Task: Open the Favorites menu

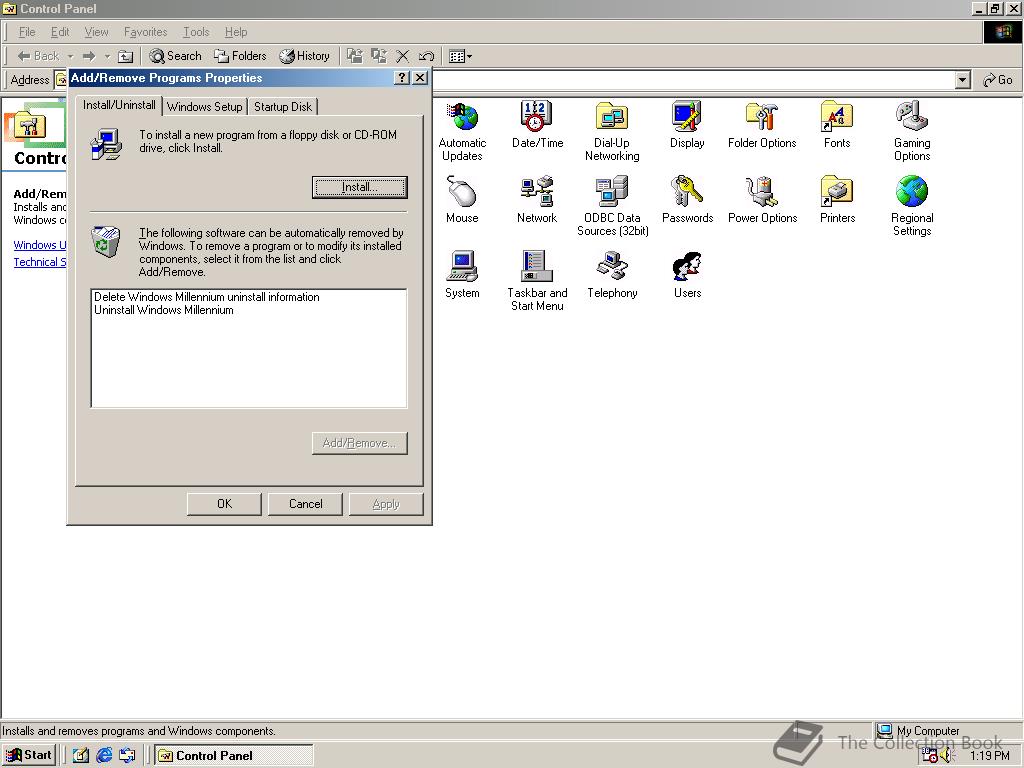Action: 146,32
